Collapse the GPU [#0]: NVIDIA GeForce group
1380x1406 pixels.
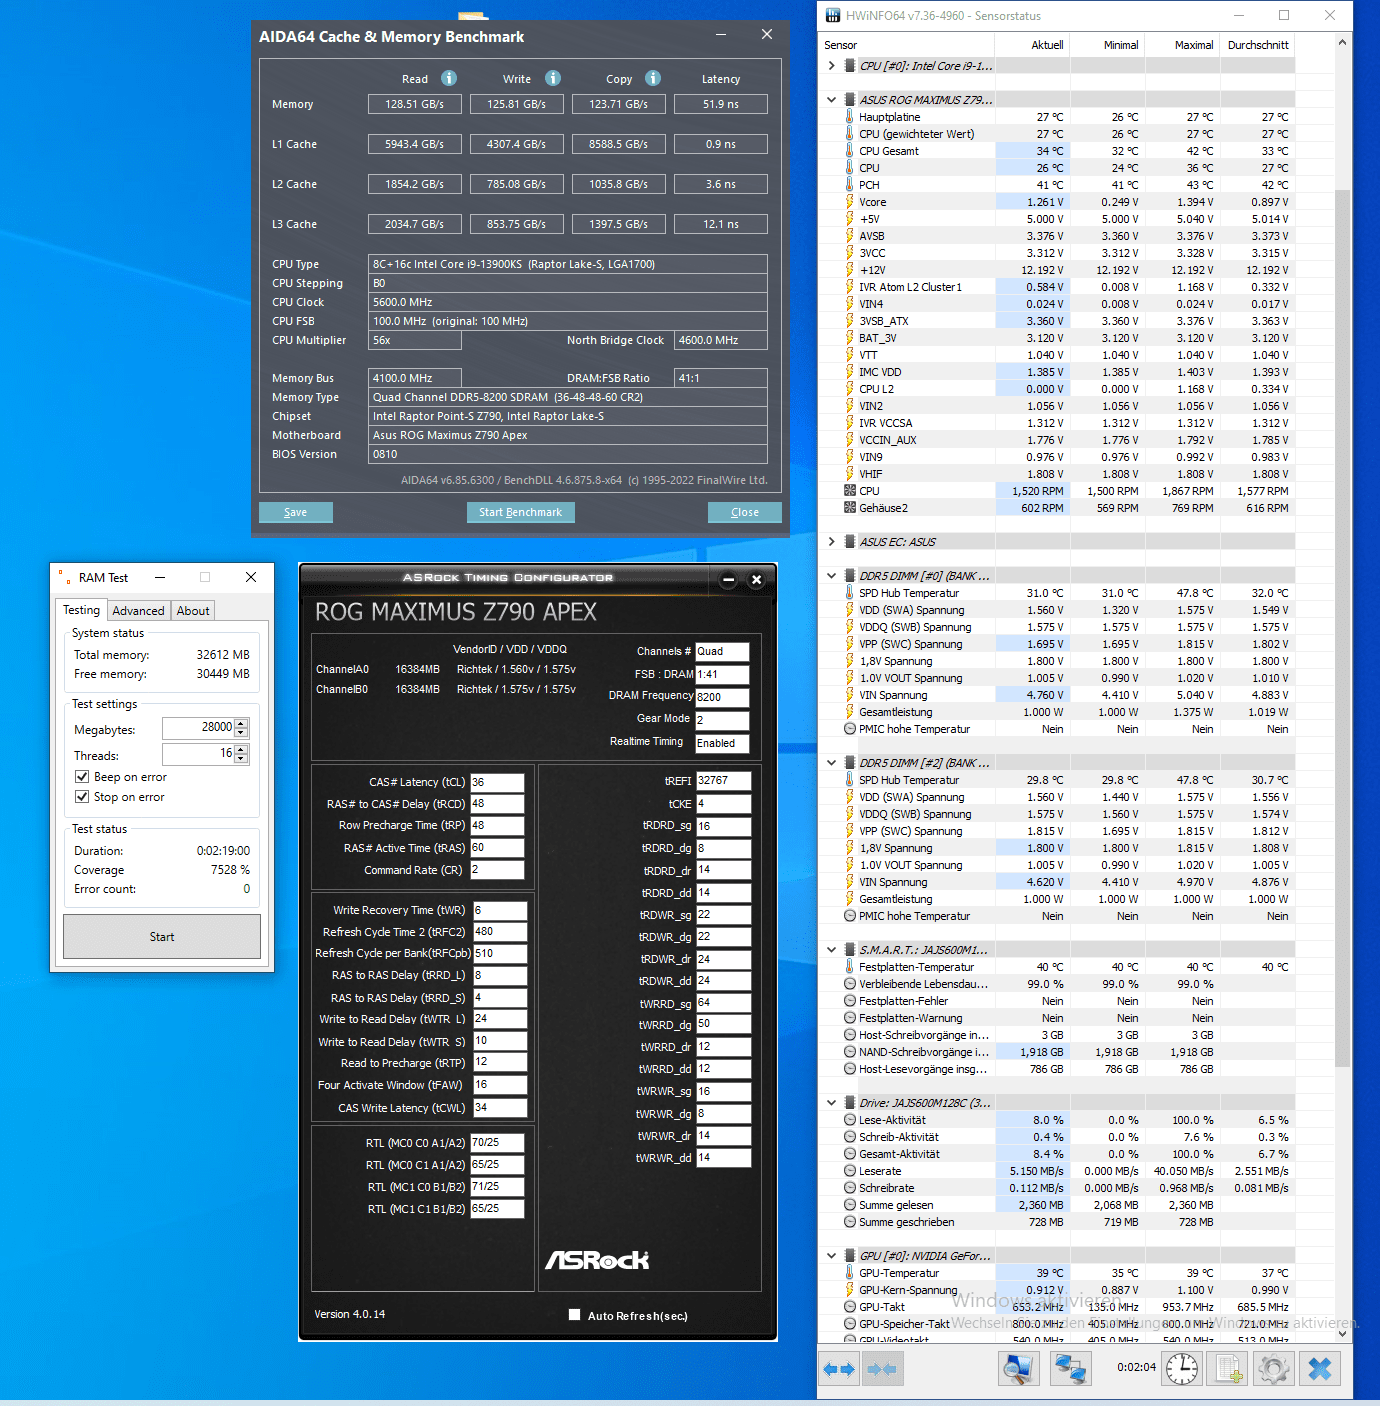click(x=831, y=1256)
